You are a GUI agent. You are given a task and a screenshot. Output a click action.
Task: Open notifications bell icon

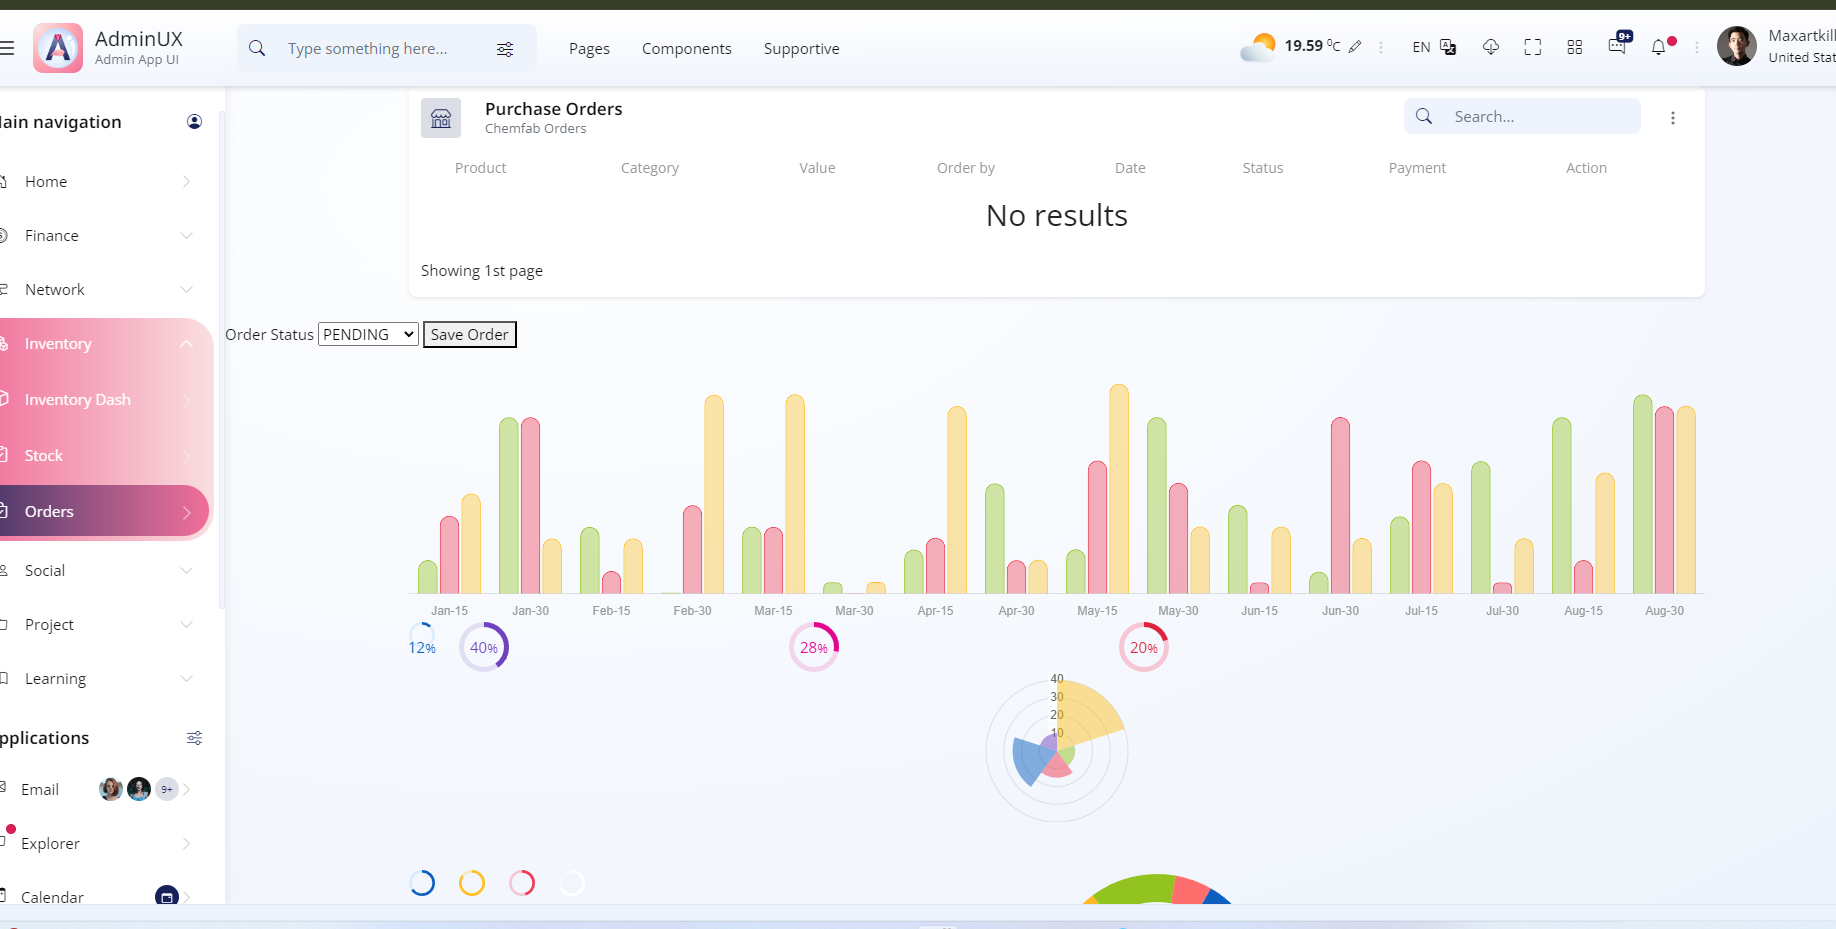(1660, 46)
